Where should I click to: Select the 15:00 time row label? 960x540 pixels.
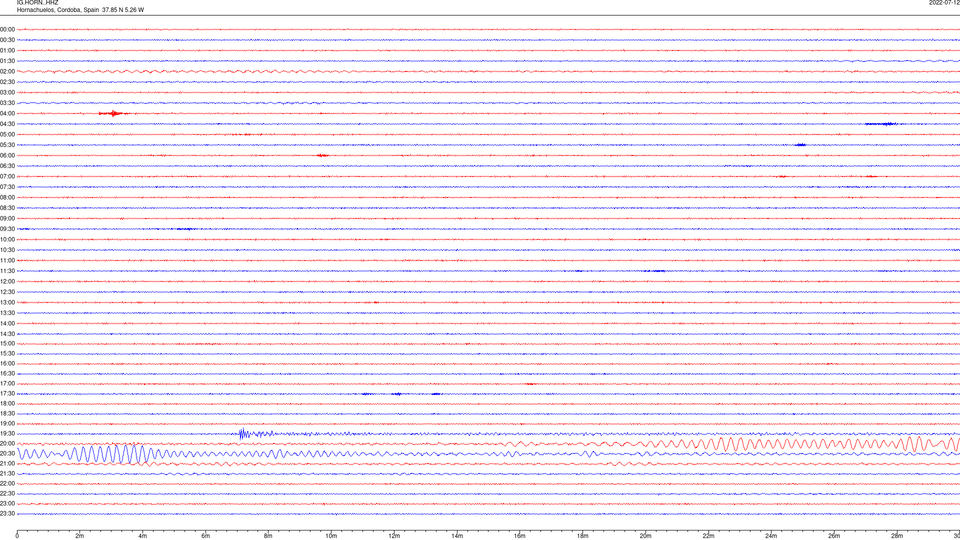7,343
